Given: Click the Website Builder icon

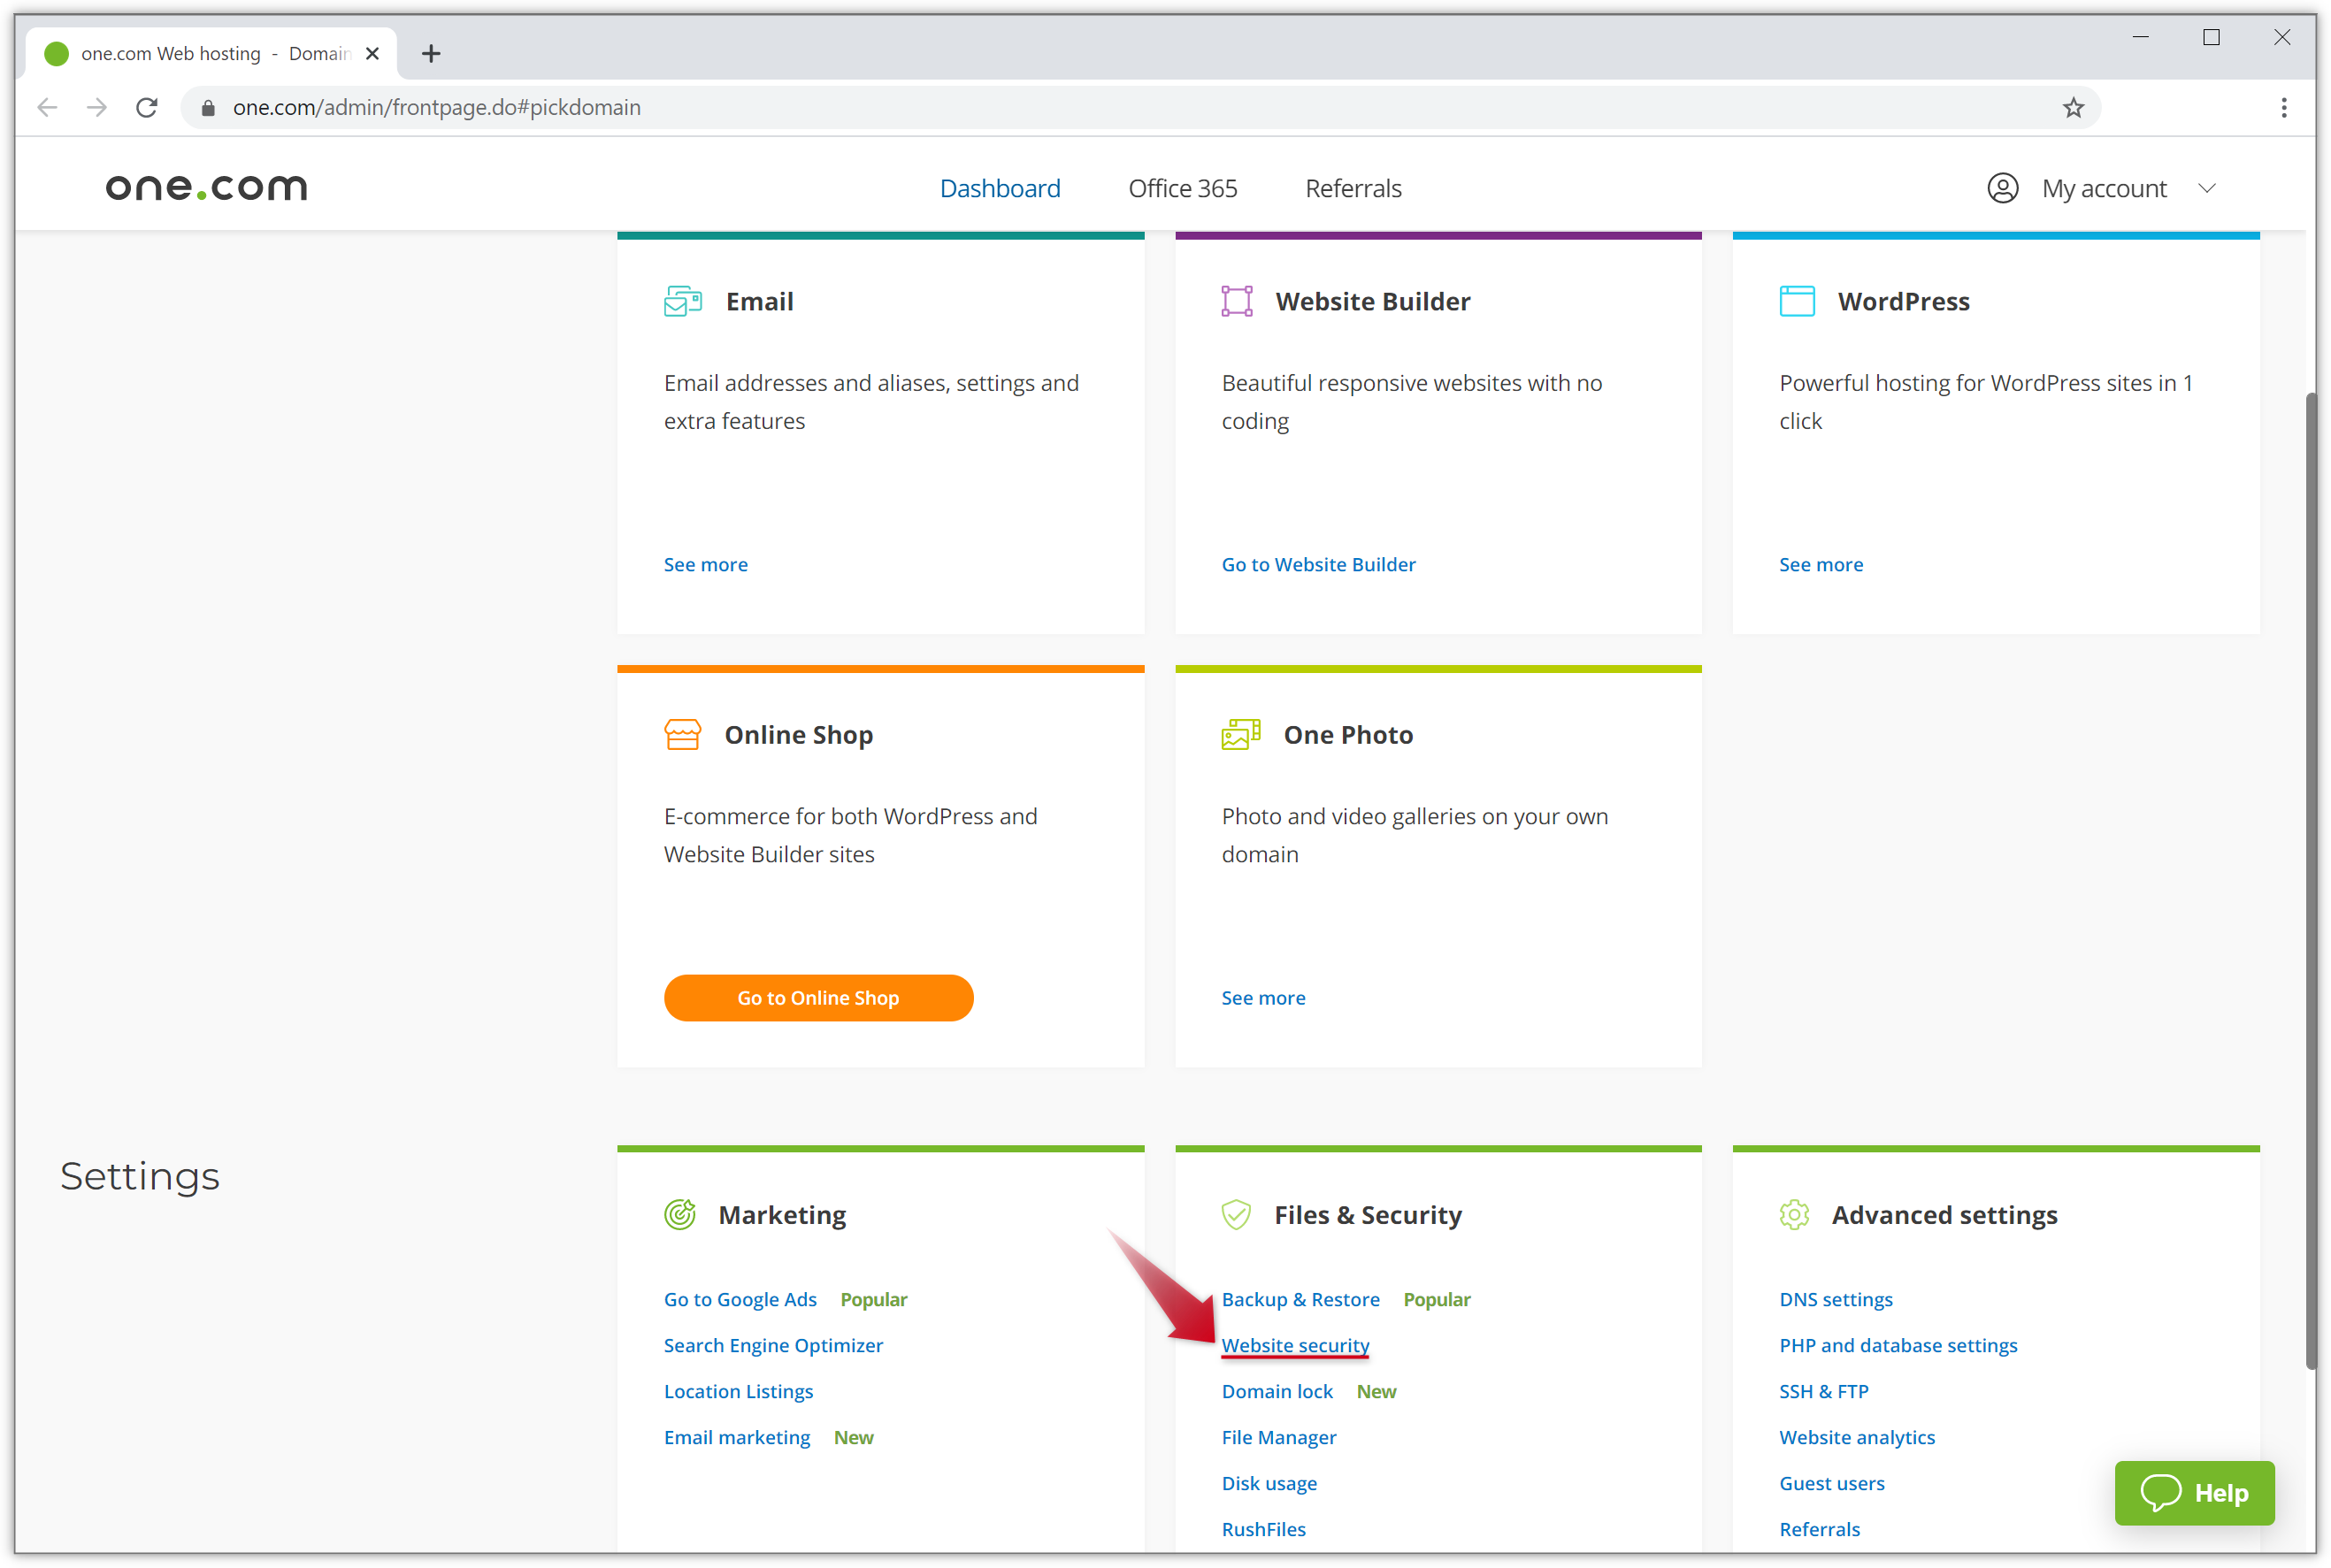Looking at the screenshot, I should point(1238,300).
